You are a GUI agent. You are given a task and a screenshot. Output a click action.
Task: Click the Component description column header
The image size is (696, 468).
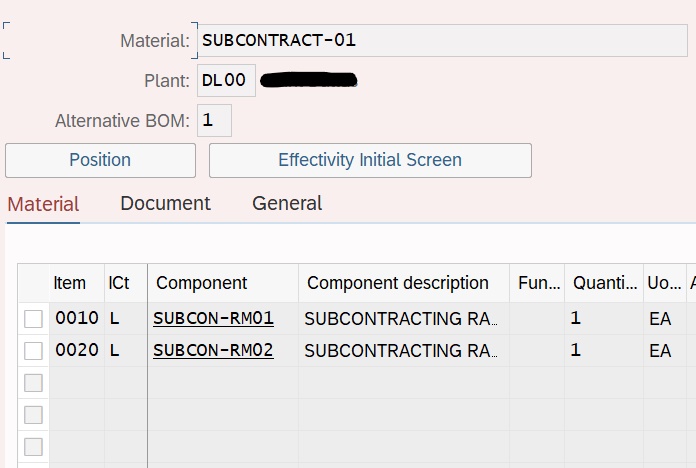(398, 283)
